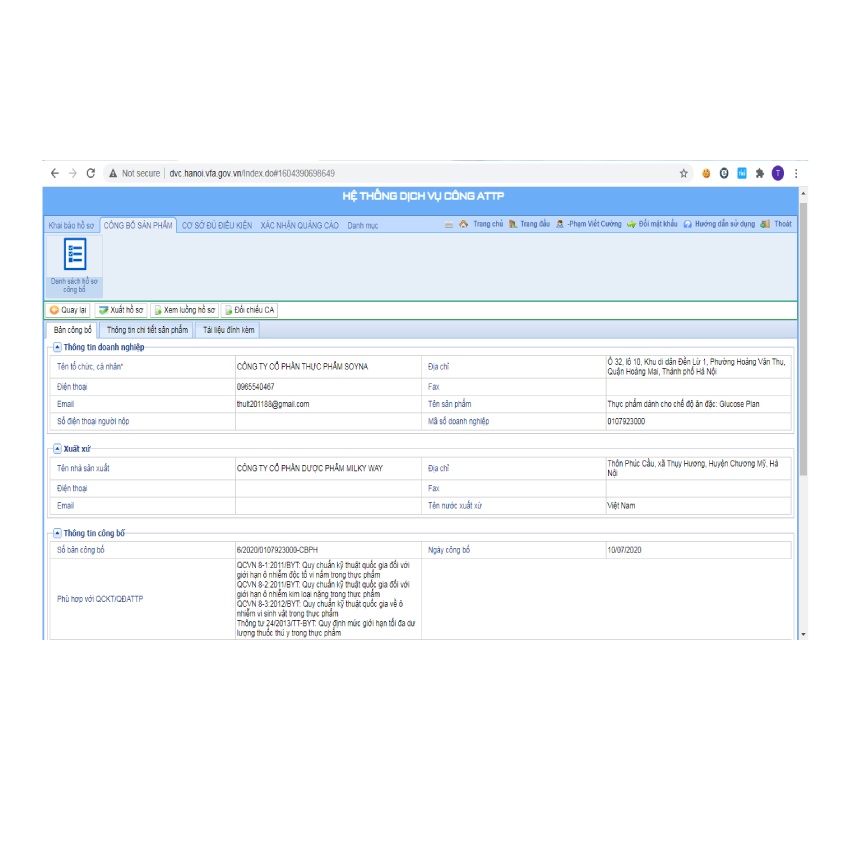The image size is (842, 842).
Task: Reload the page in browser
Action: click(x=91, y=173)
